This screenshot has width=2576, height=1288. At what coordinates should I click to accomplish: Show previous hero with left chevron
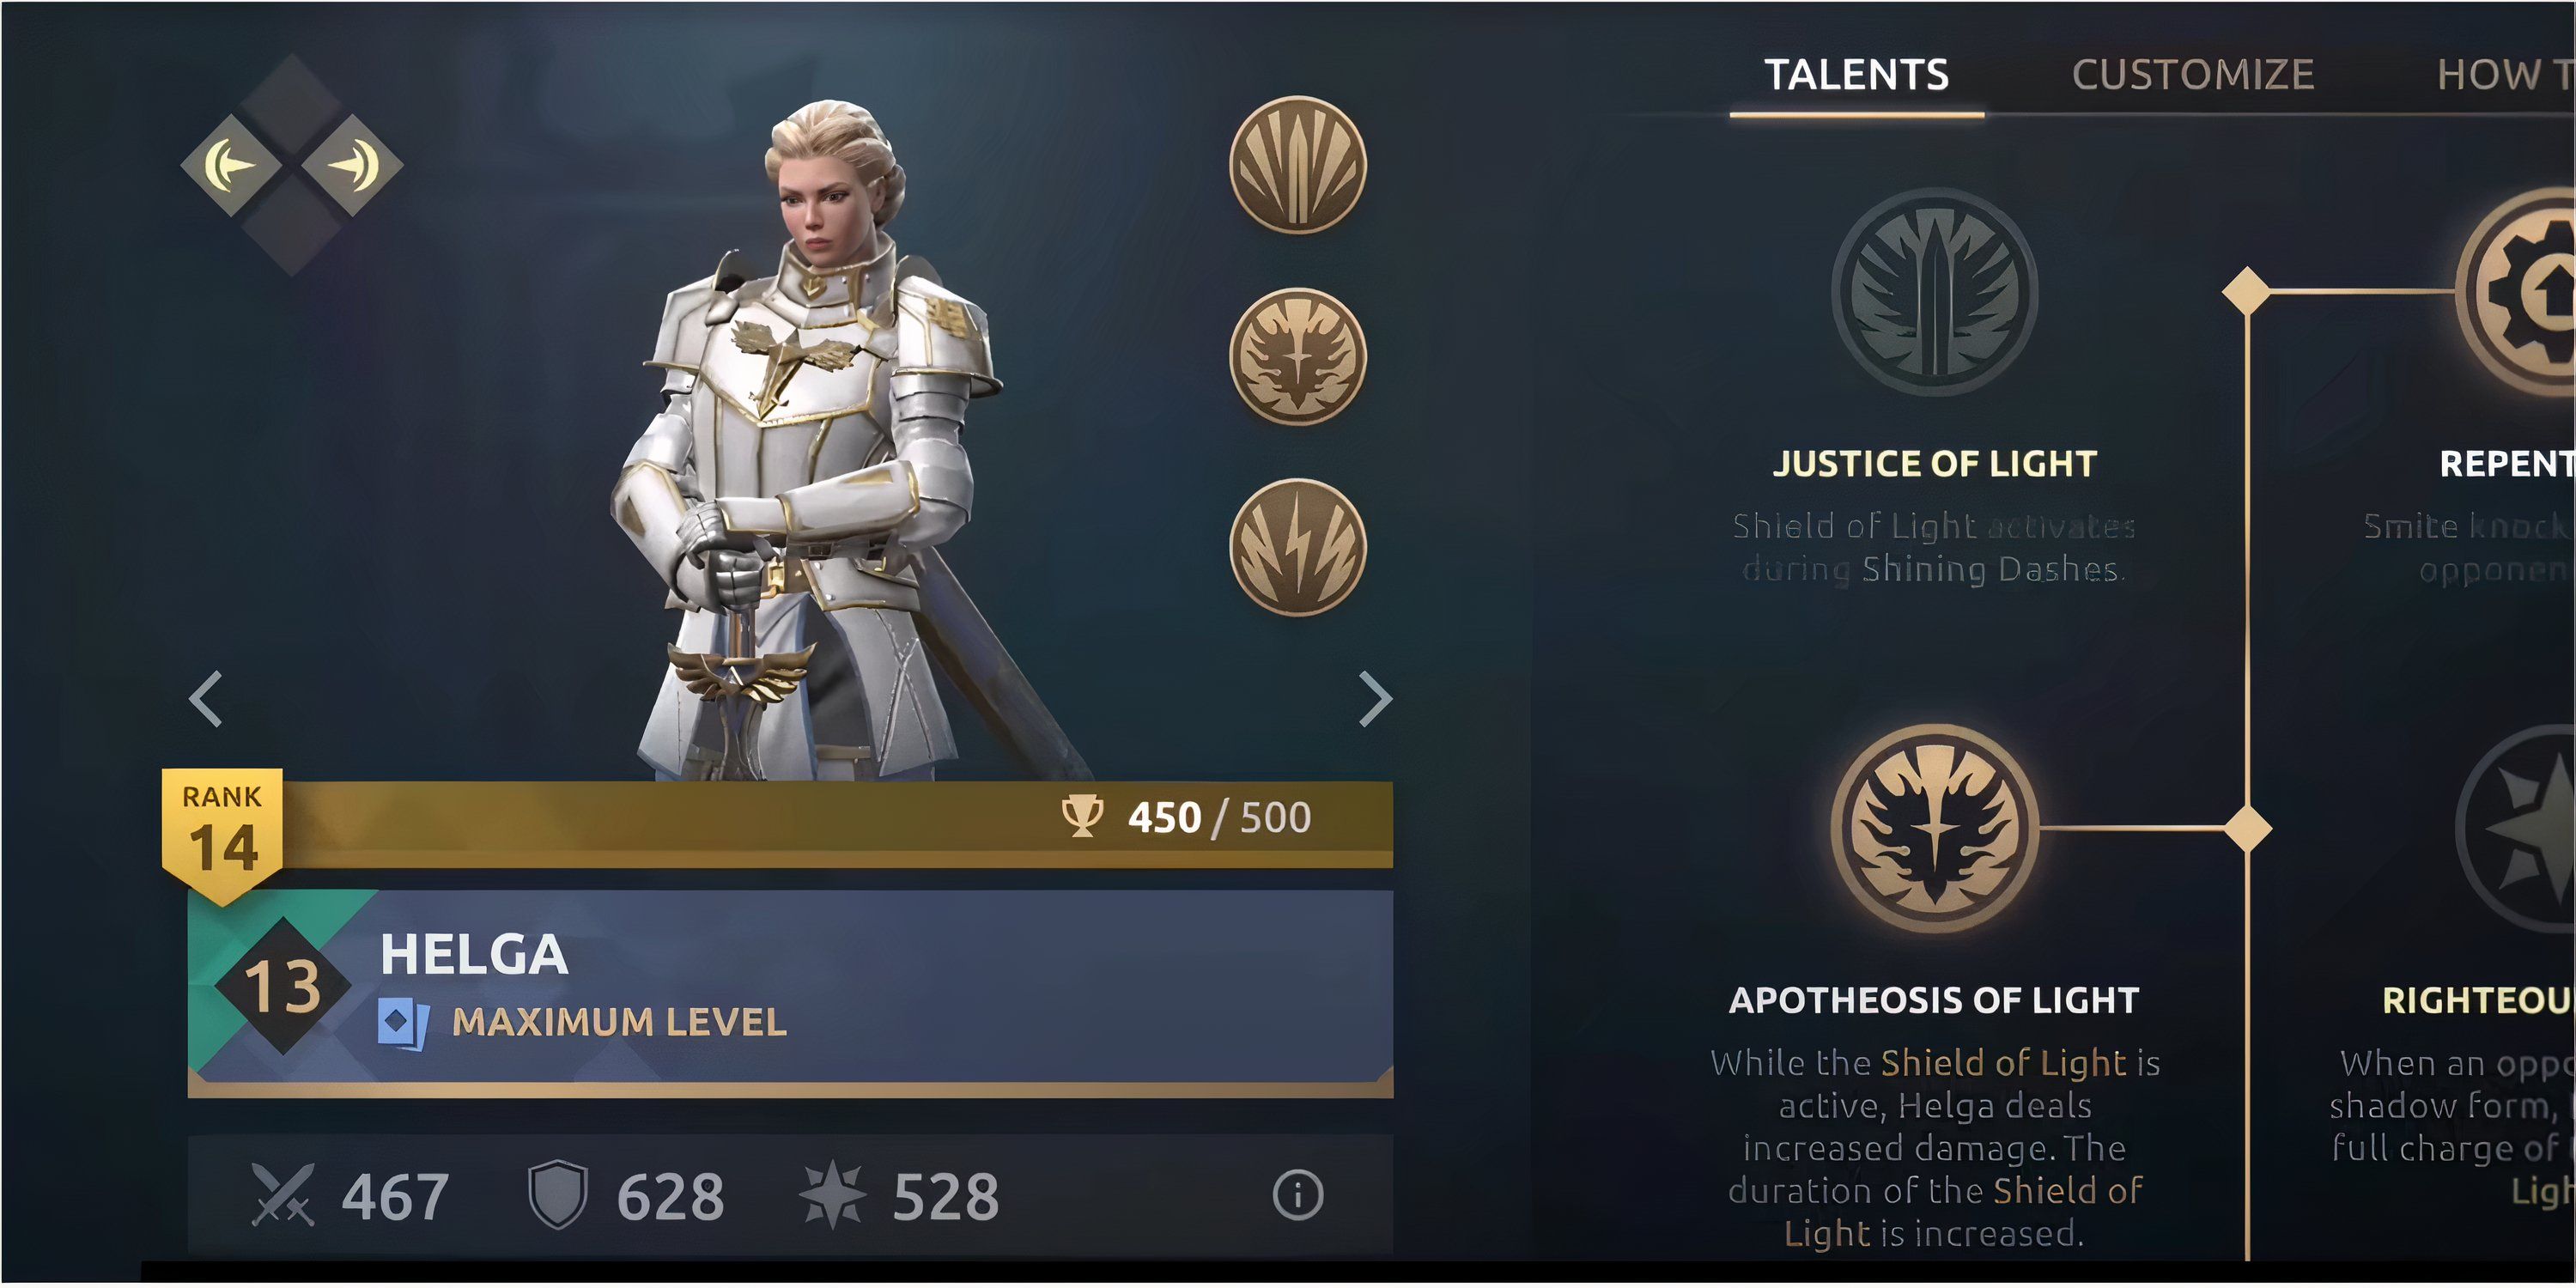click(206, 699)
